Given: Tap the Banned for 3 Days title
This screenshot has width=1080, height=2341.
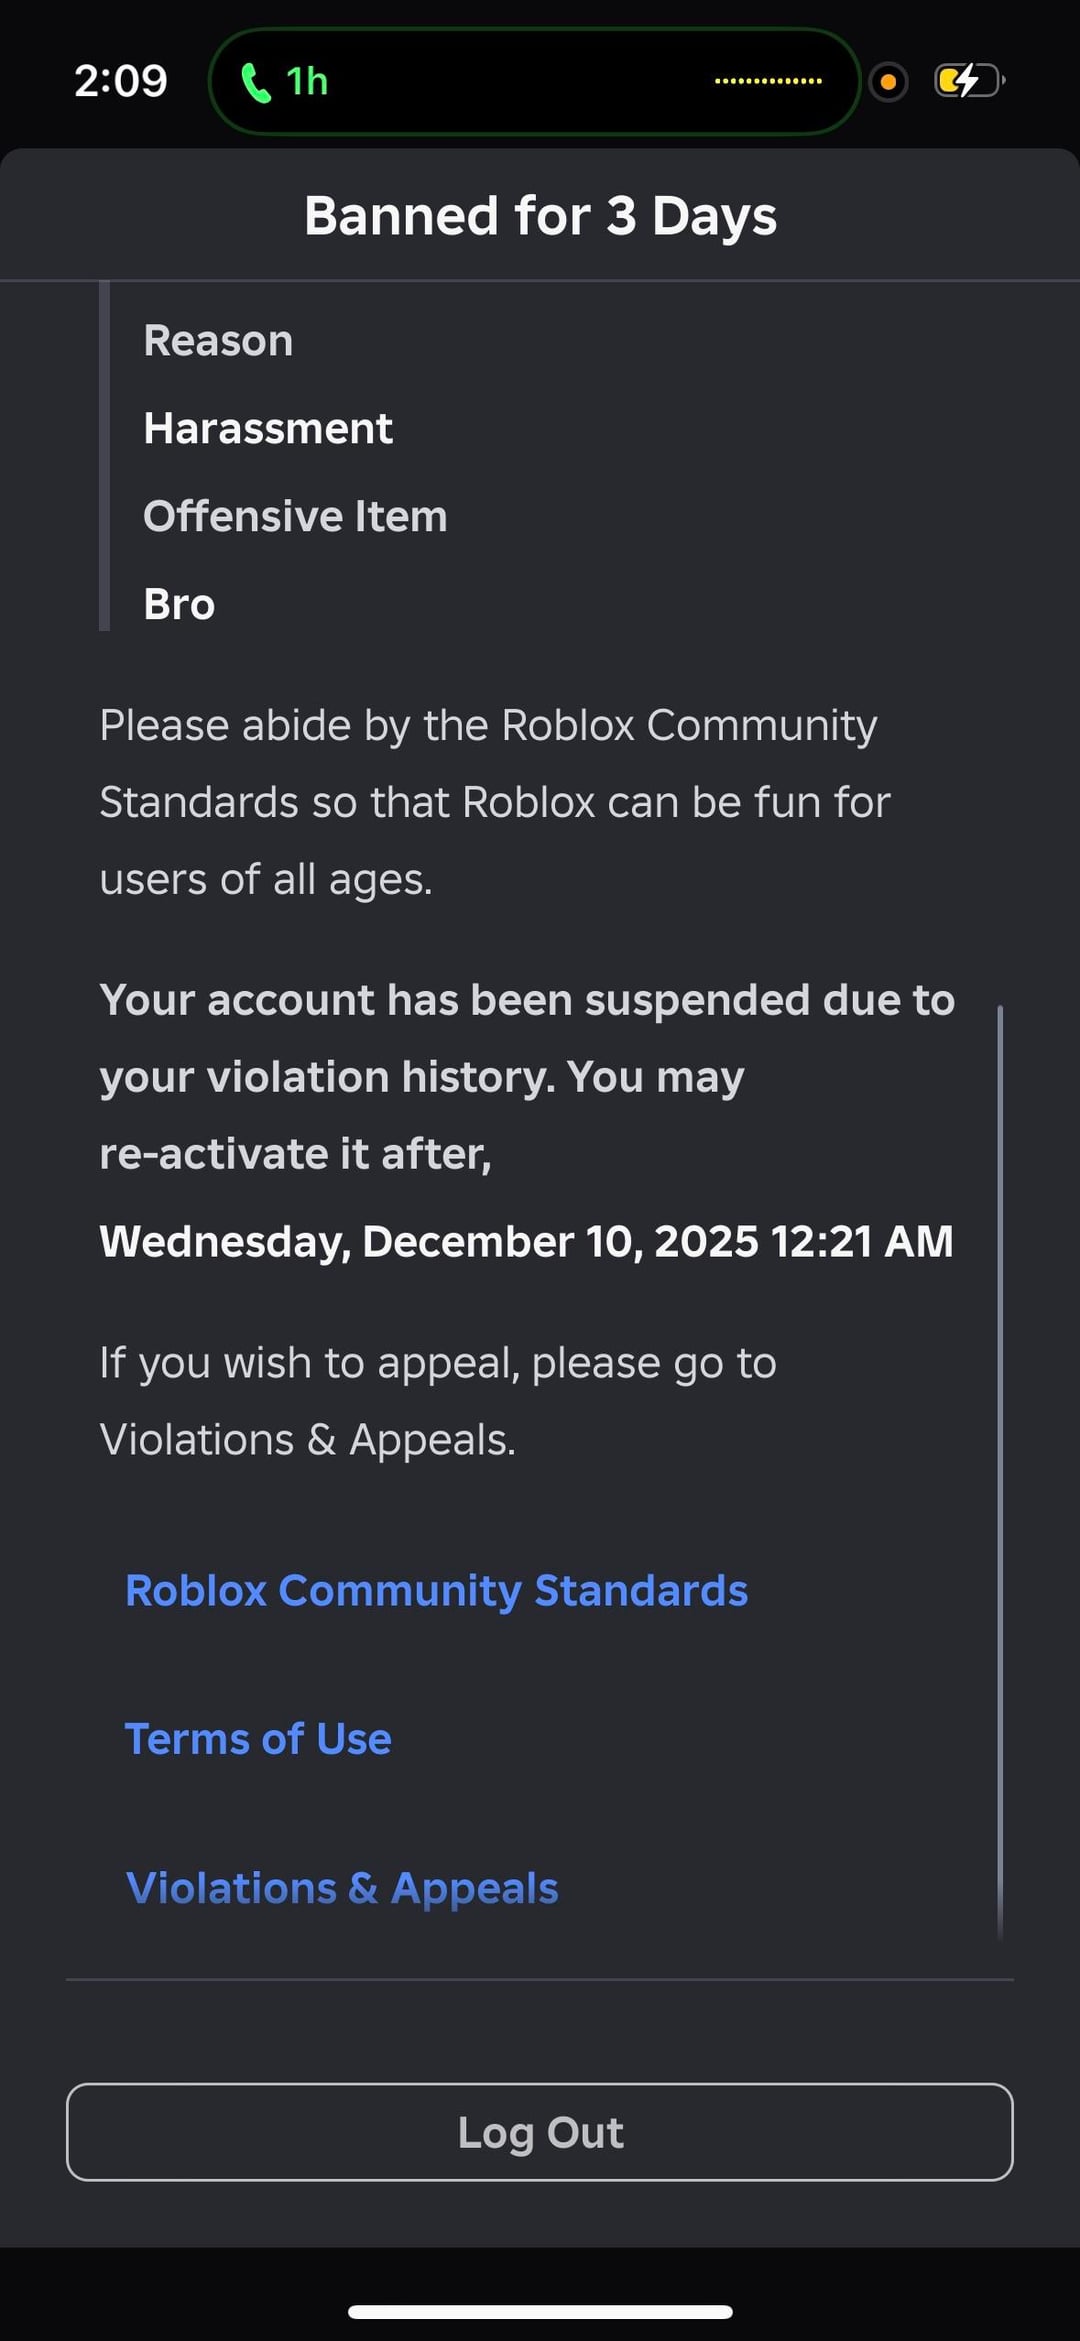Looking at the screenshot, I should tap(540, 216).
